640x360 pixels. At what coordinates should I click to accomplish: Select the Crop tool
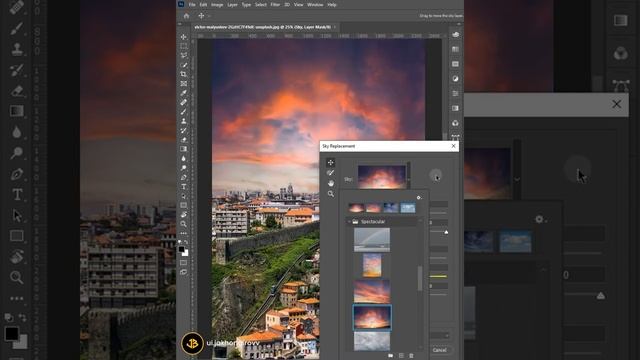click(x=184, y=74)
